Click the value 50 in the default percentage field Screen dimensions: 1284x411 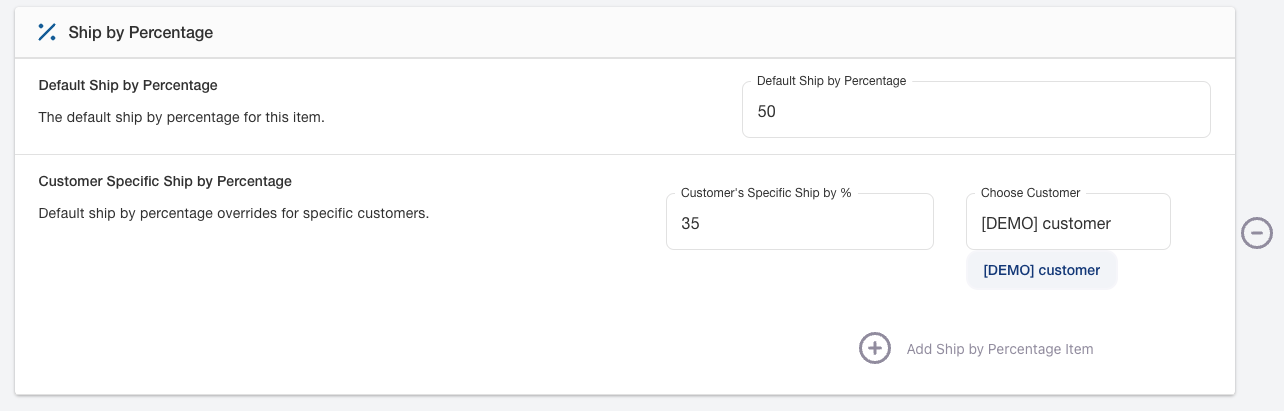point(766,112)
